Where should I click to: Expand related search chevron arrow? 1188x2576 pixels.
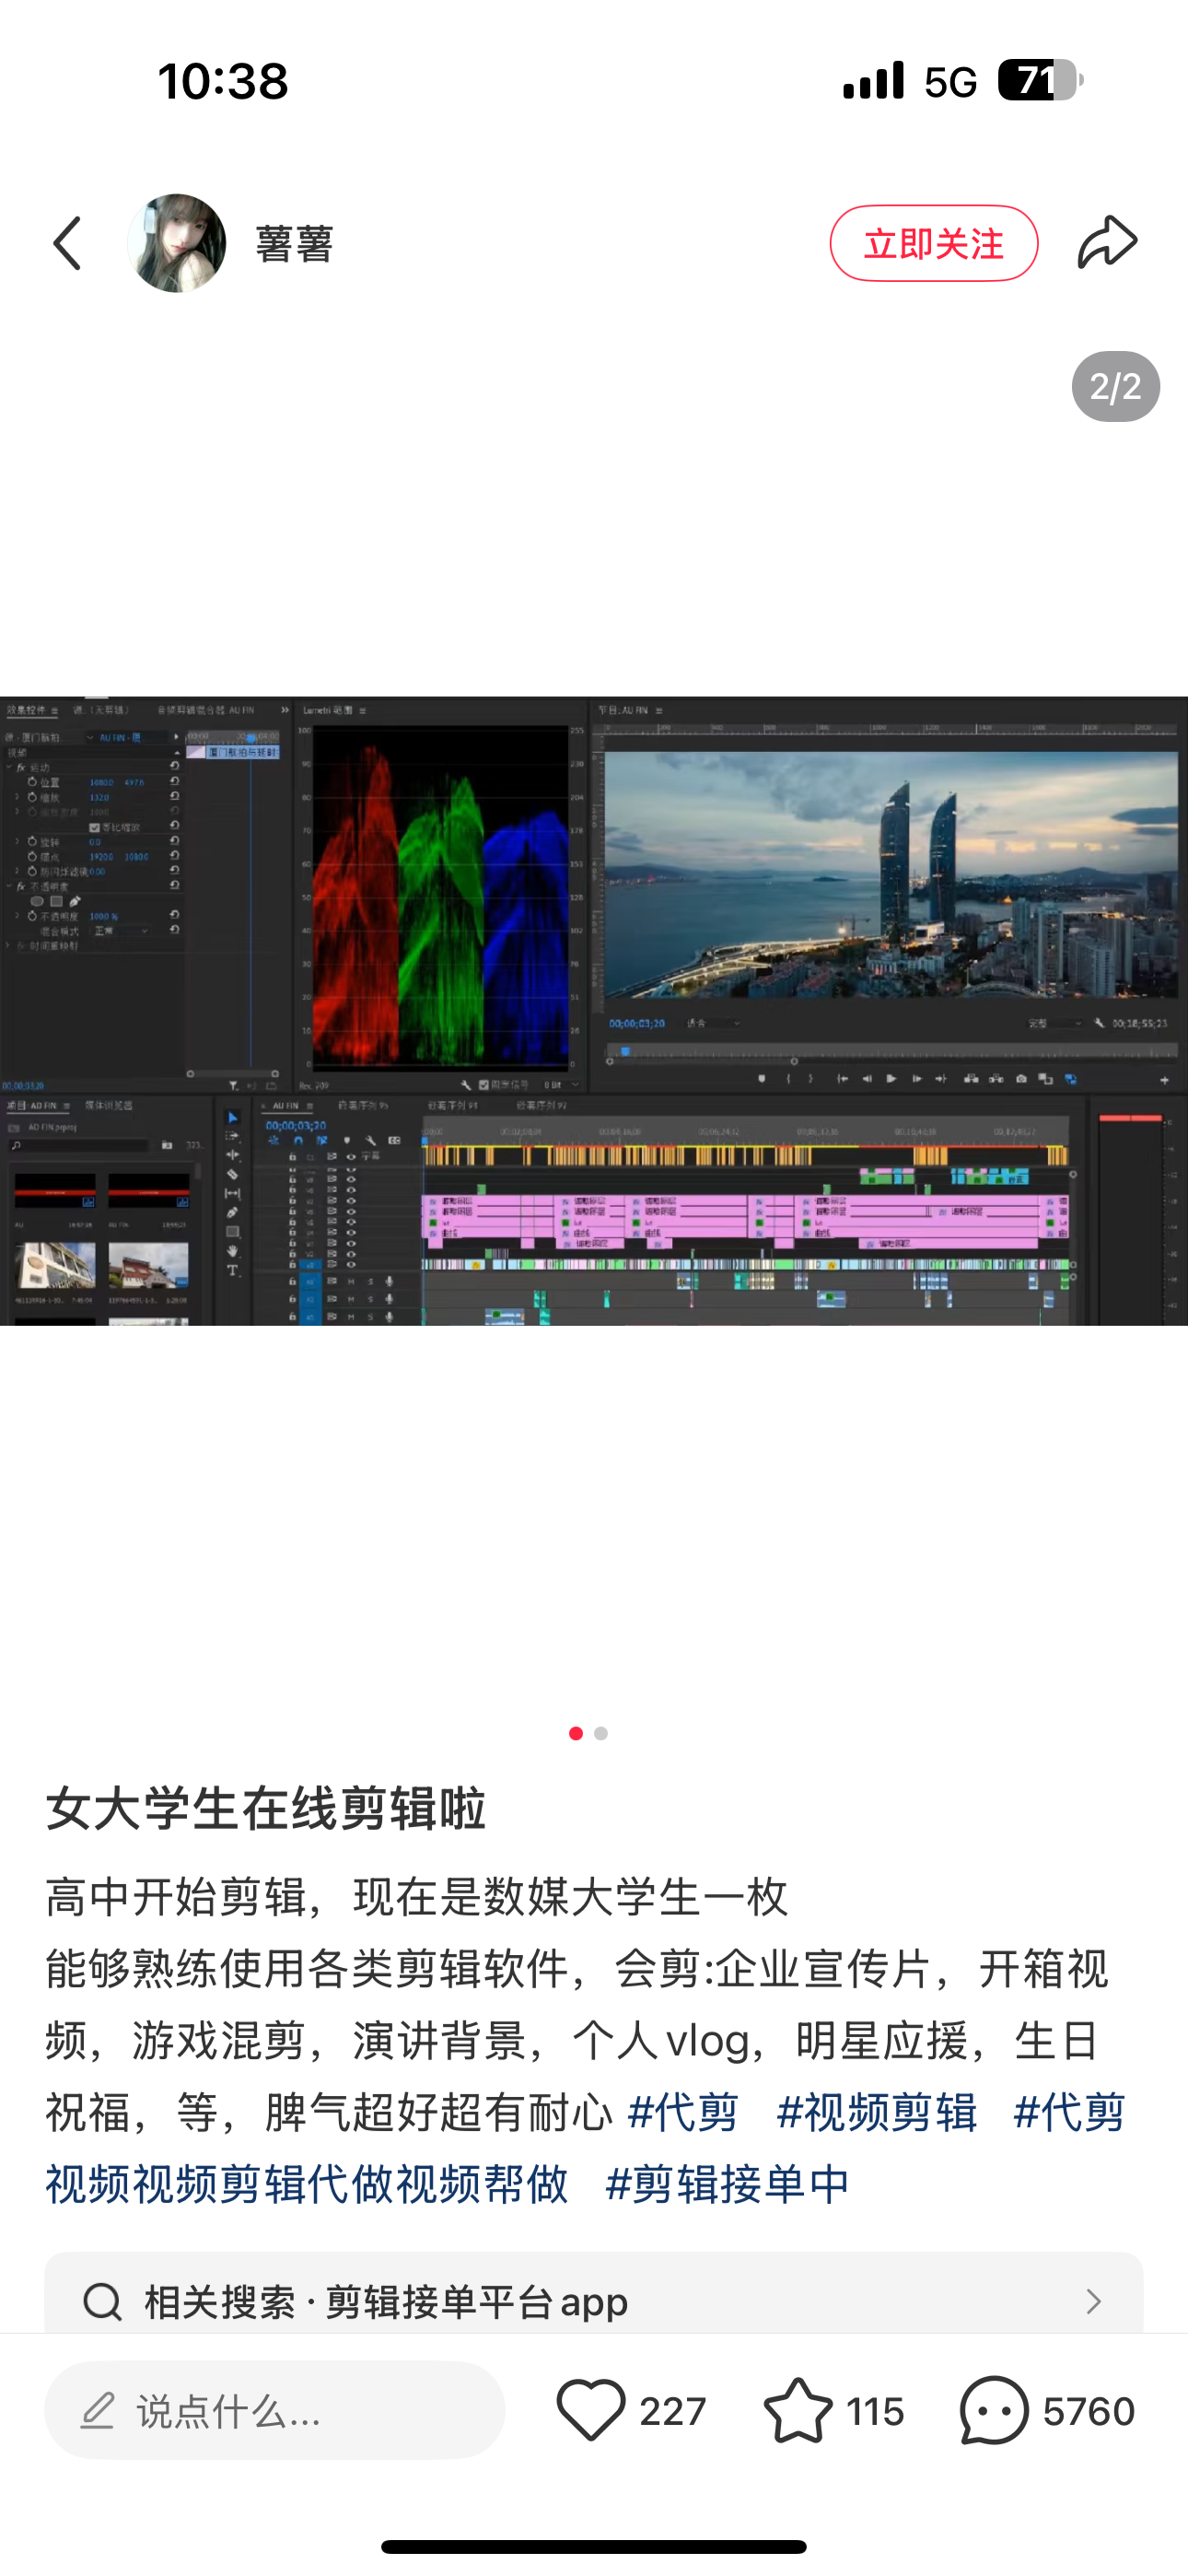pos(1093,2302)
